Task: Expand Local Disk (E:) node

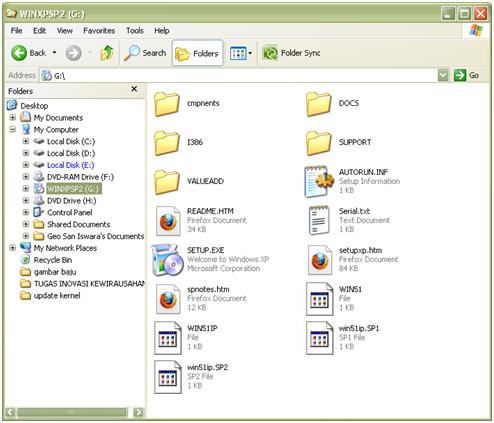Action: coord(26,165)
